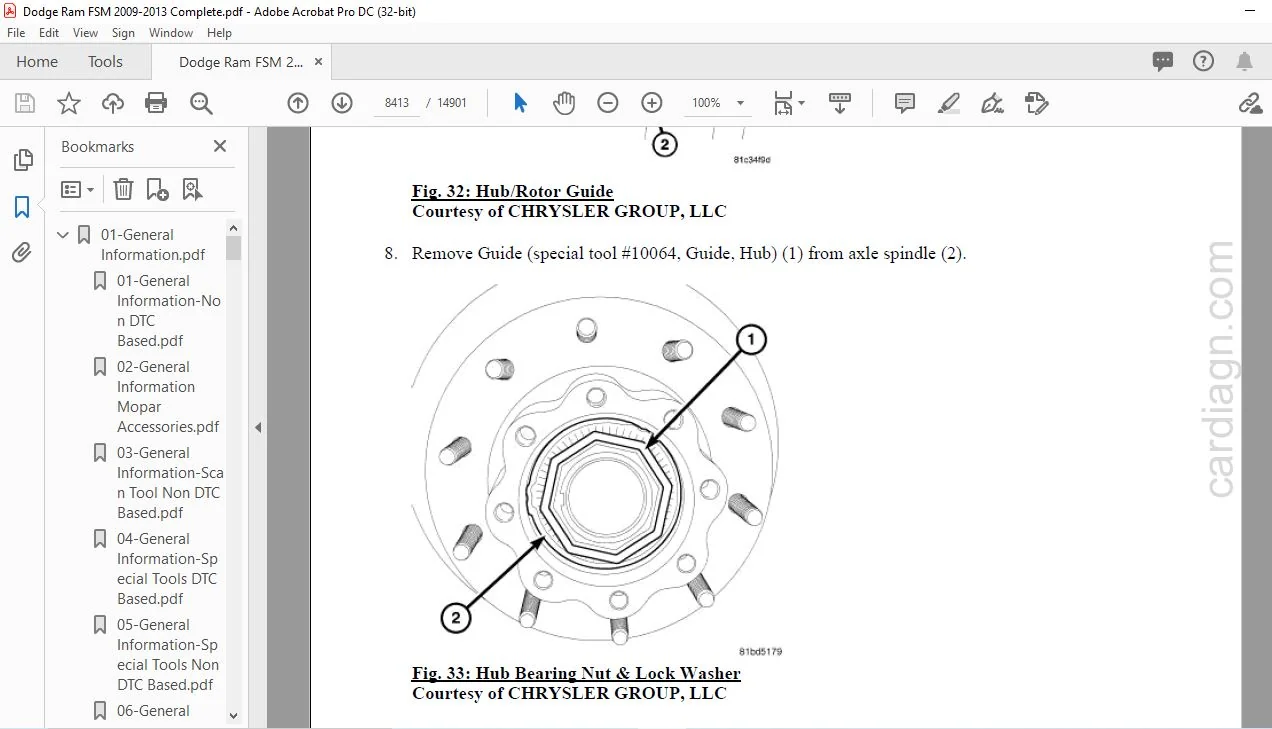Screen dimensions: 1272x729
Task: Click the Fig. 33 Hub Bearing Nut caption
Action: [576, 673]
